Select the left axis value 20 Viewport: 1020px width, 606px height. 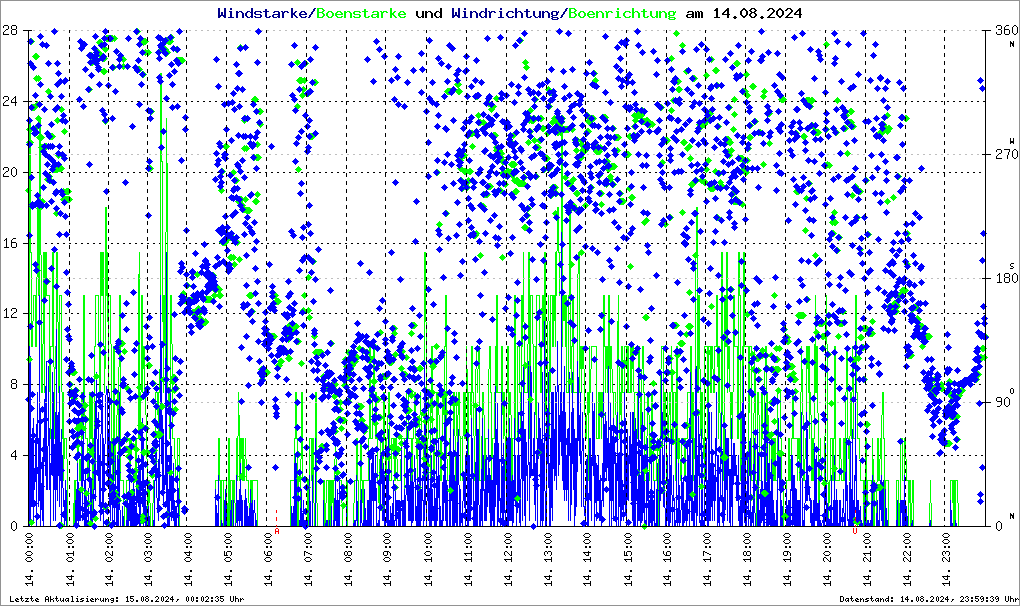click(x=9, y=172)
